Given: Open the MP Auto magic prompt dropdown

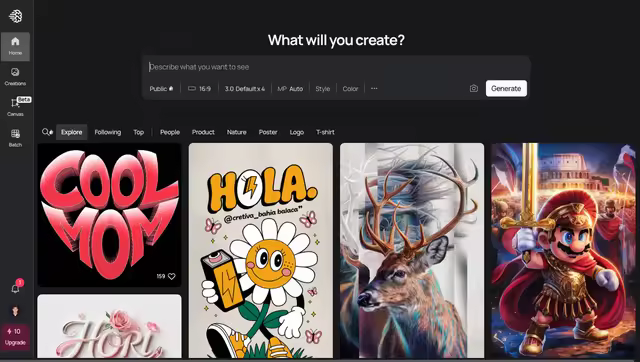Looking at the screenshot, I should 290,89.
